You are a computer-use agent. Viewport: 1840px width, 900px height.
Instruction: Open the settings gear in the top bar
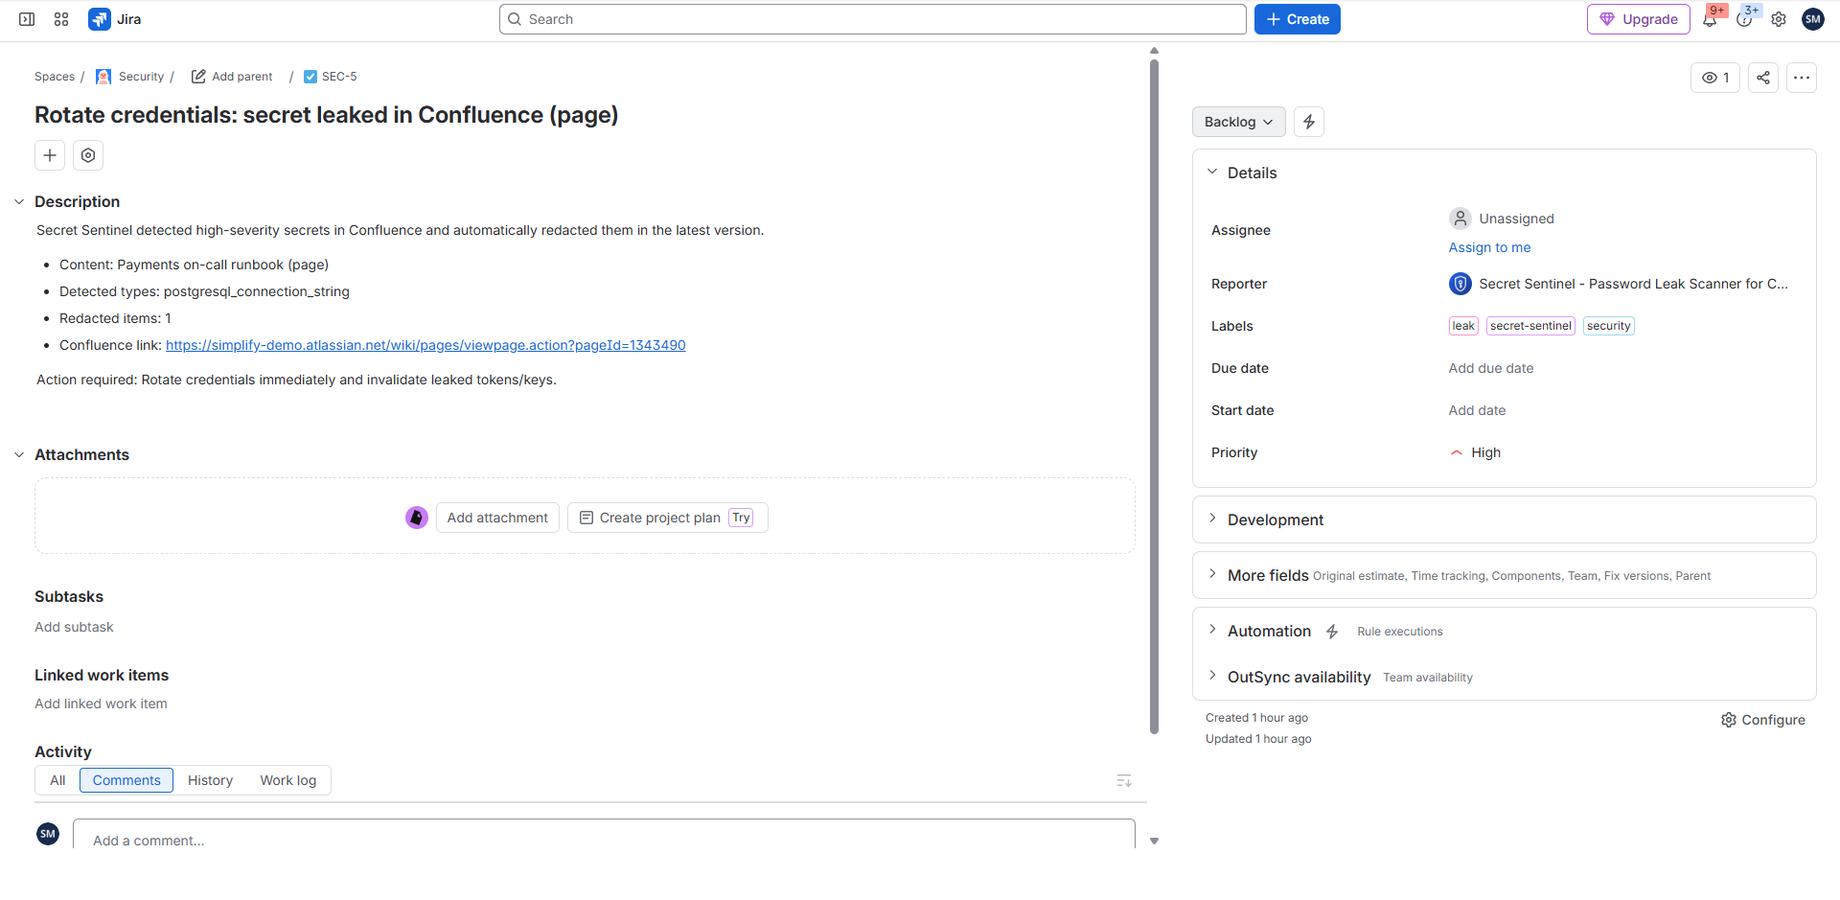tap(1779, 19)
